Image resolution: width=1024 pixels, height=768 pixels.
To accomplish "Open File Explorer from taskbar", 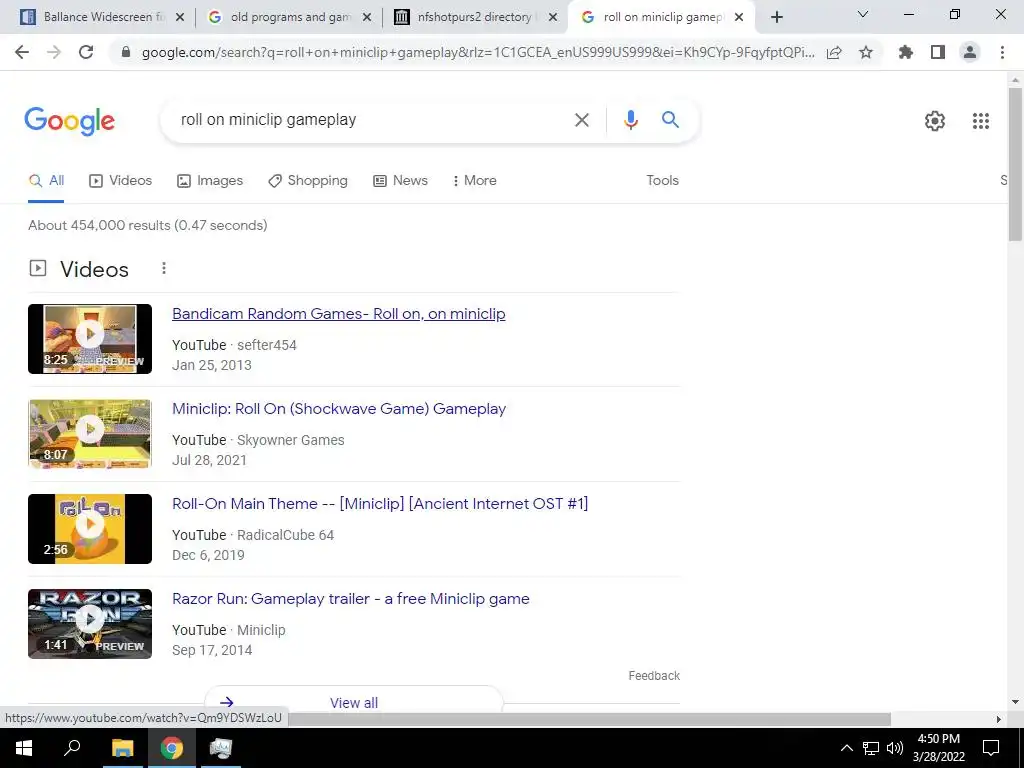I will 122,748.
